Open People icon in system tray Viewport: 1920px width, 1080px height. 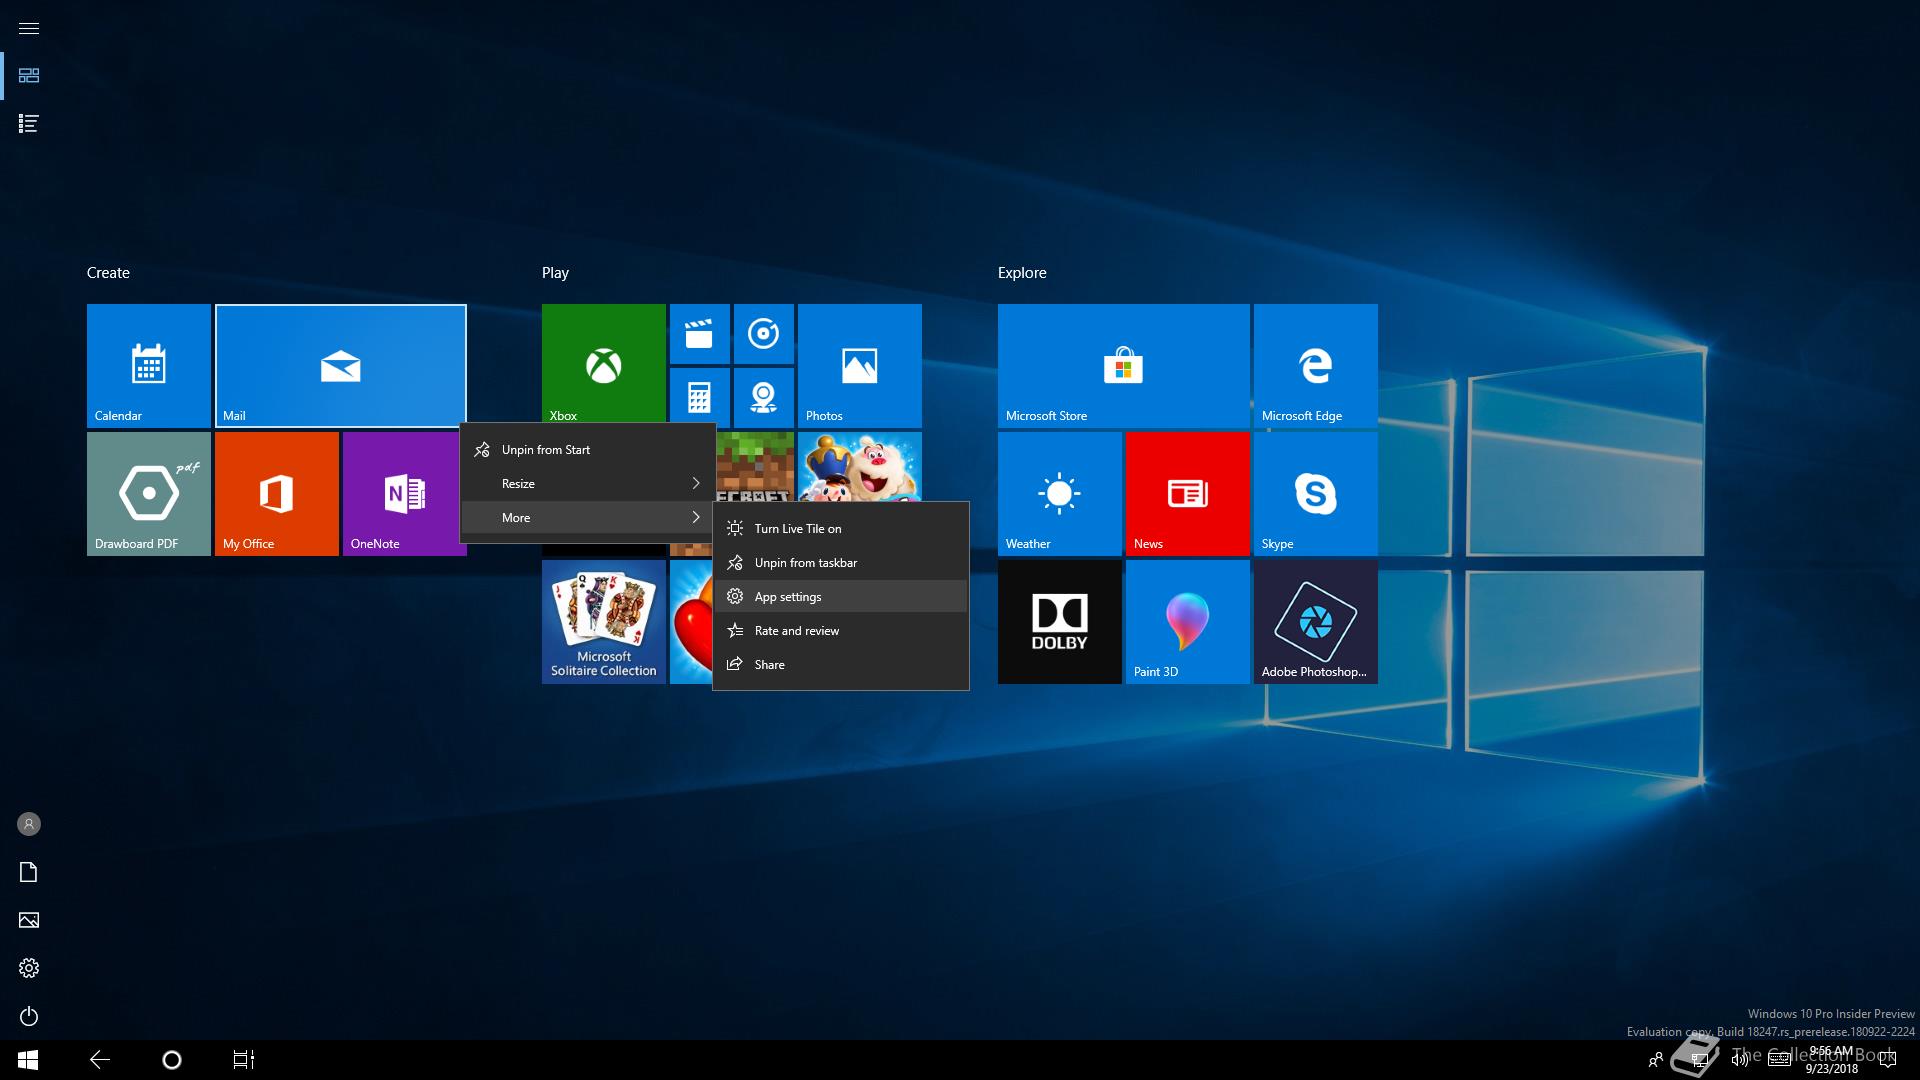click(1656, 1060)
